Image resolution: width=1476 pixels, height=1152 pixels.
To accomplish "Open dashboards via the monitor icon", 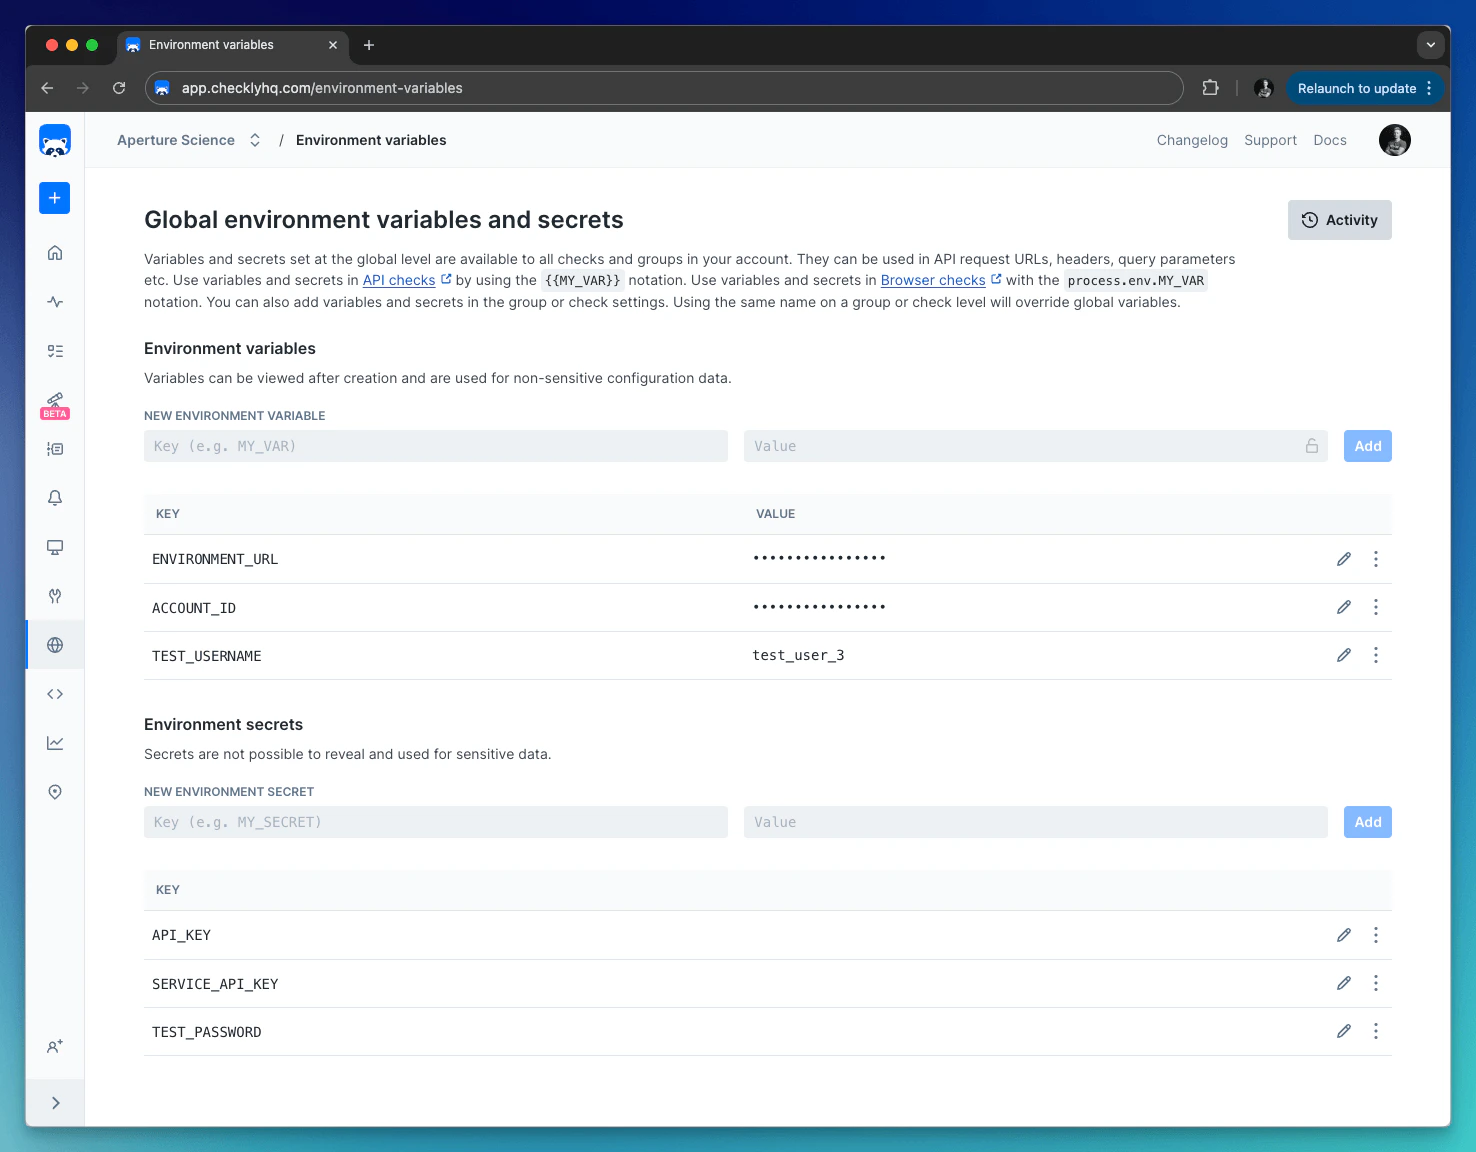I will tap(55, 547).
